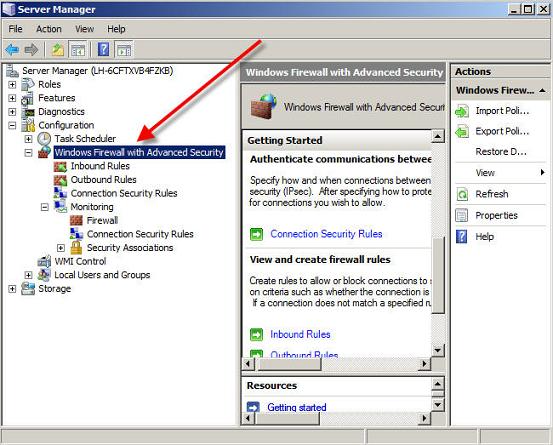The height and width of the screenshot is (445, 553).
Task: Click the Resources horizontal scrollbar thumb
Action: coord(287,419)
